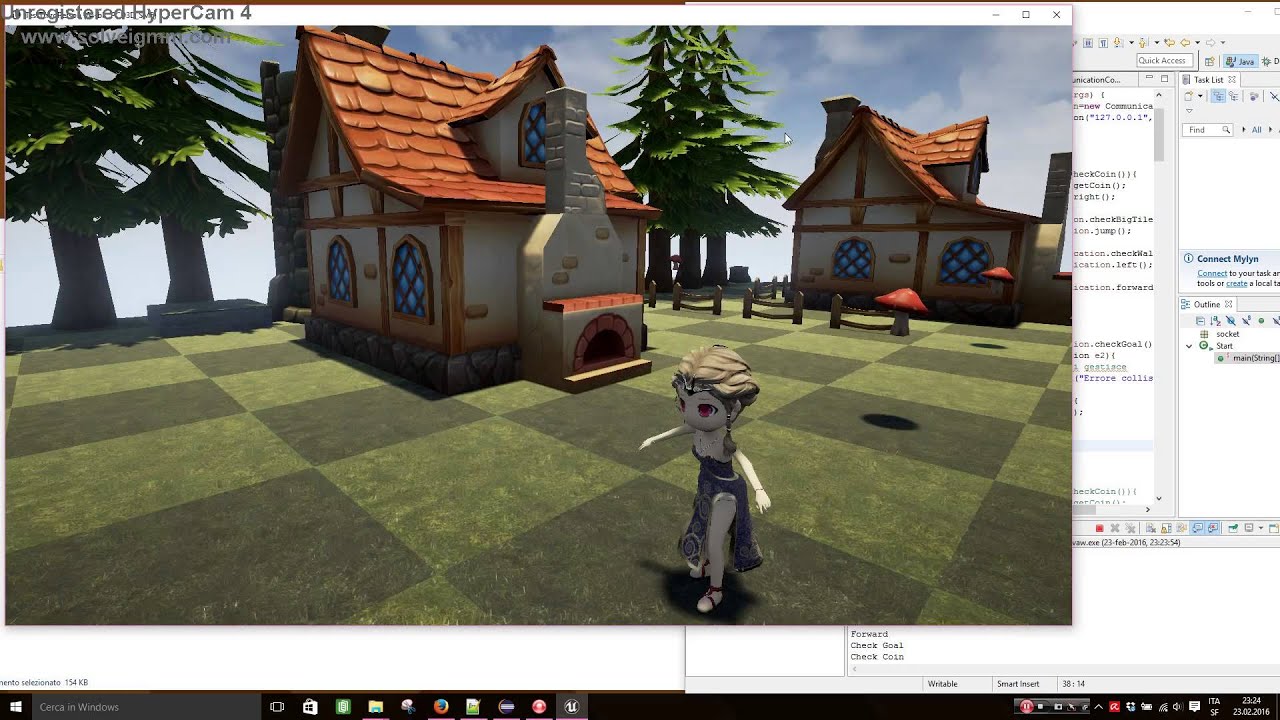Click New Task icon in Task List
The height and width of the screenshot is (720, 1280).
(1188, 96)
